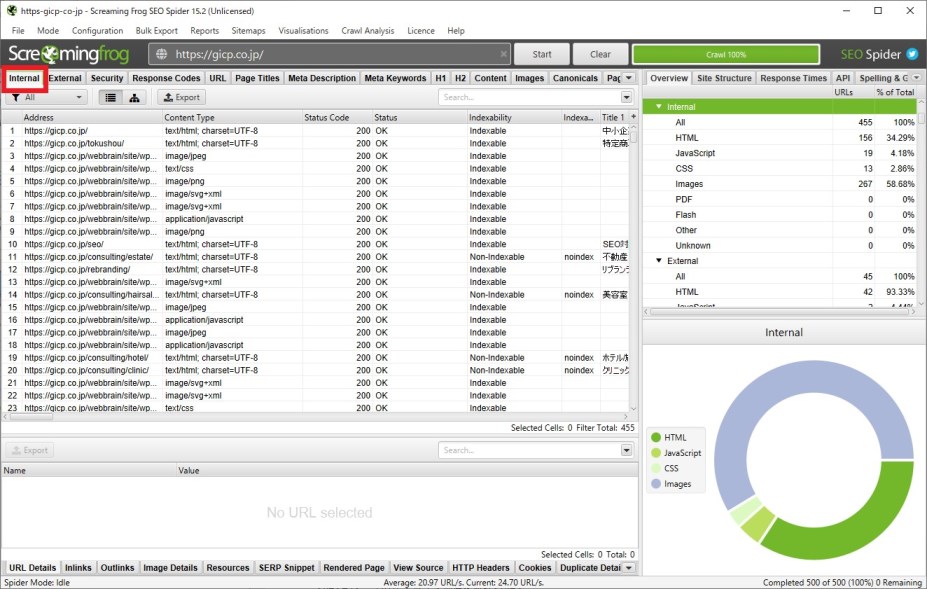The width and height of the screenshot is (927, 589).
Task: Sort by the Indexability column header
Action: tap(514, 118)
